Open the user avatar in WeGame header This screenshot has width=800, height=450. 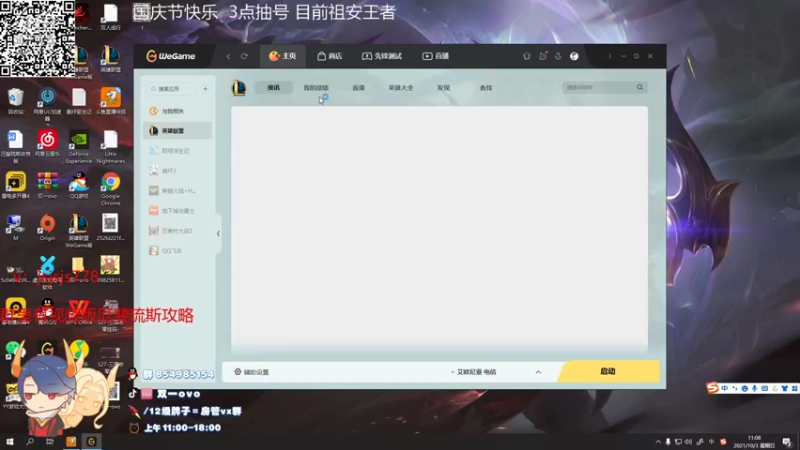coord(574,56)
